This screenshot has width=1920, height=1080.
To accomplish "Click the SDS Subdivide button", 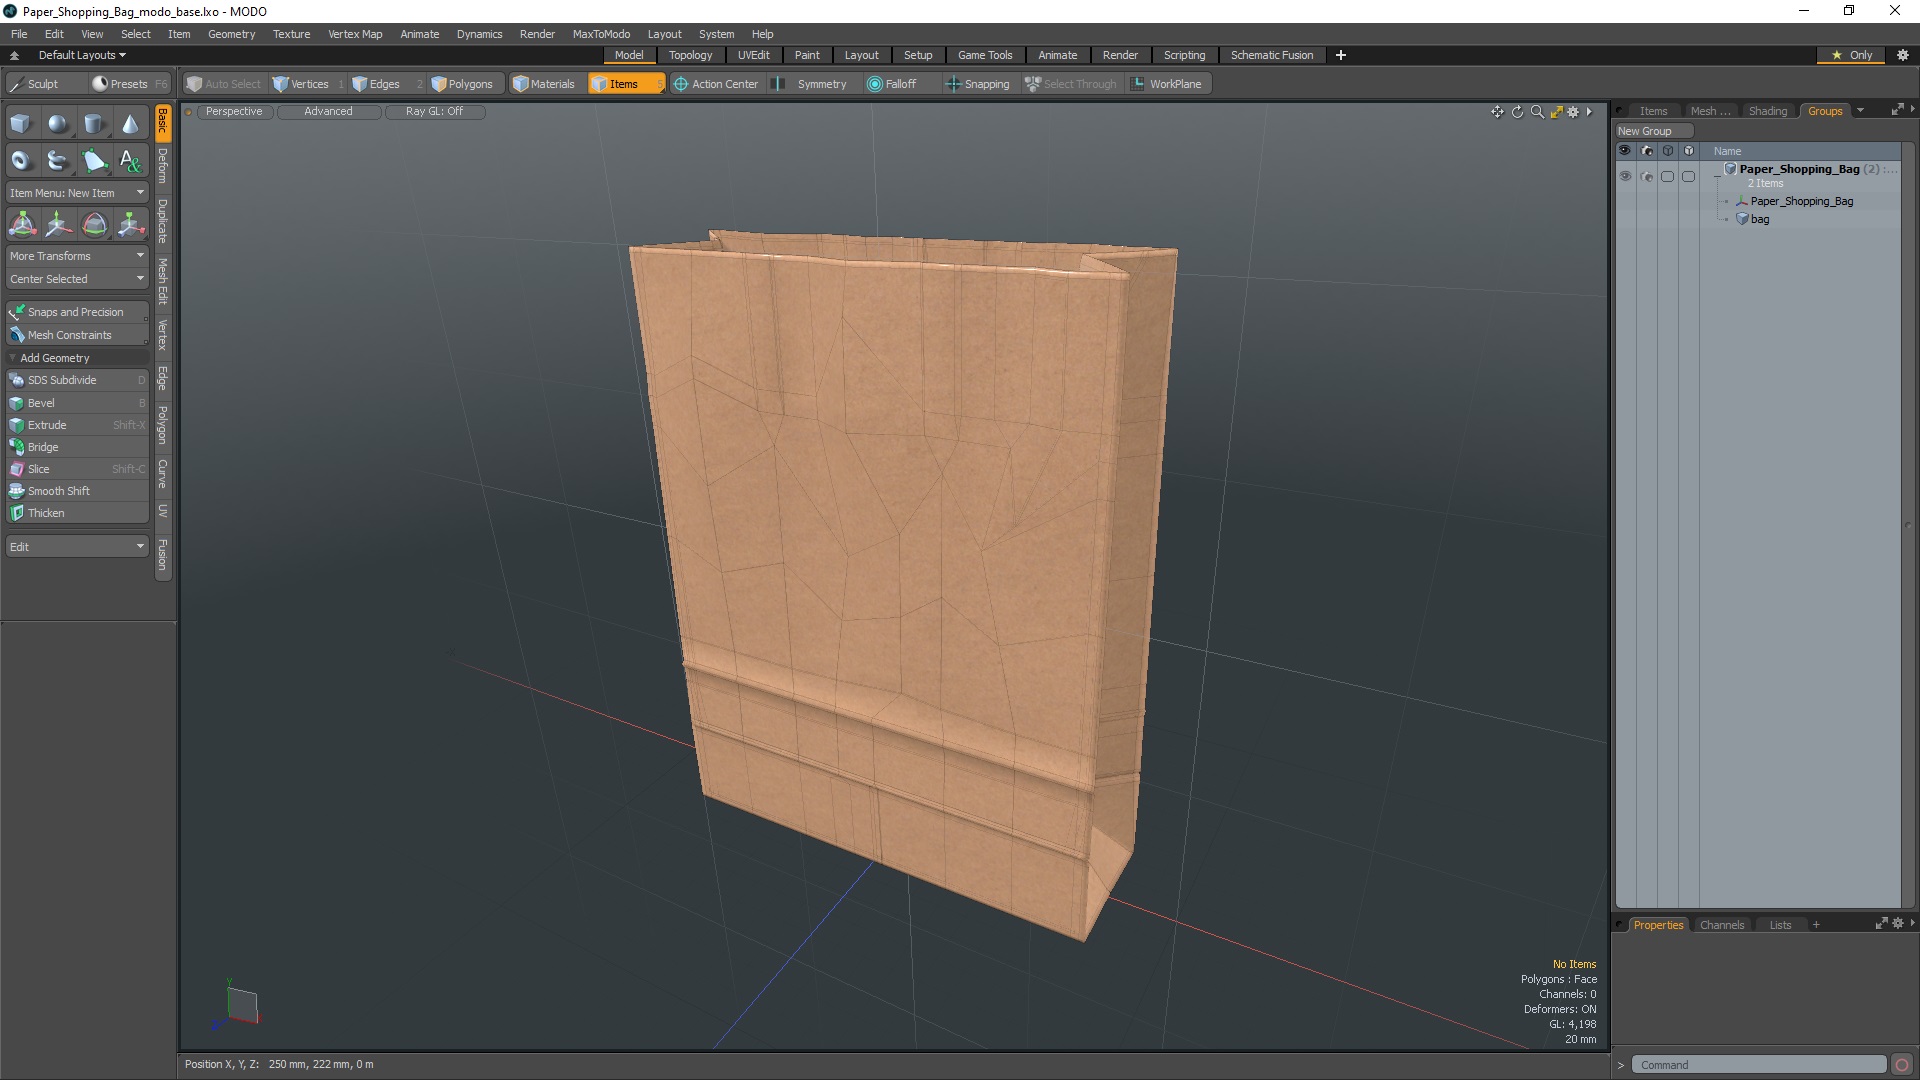I will point(77,380).
